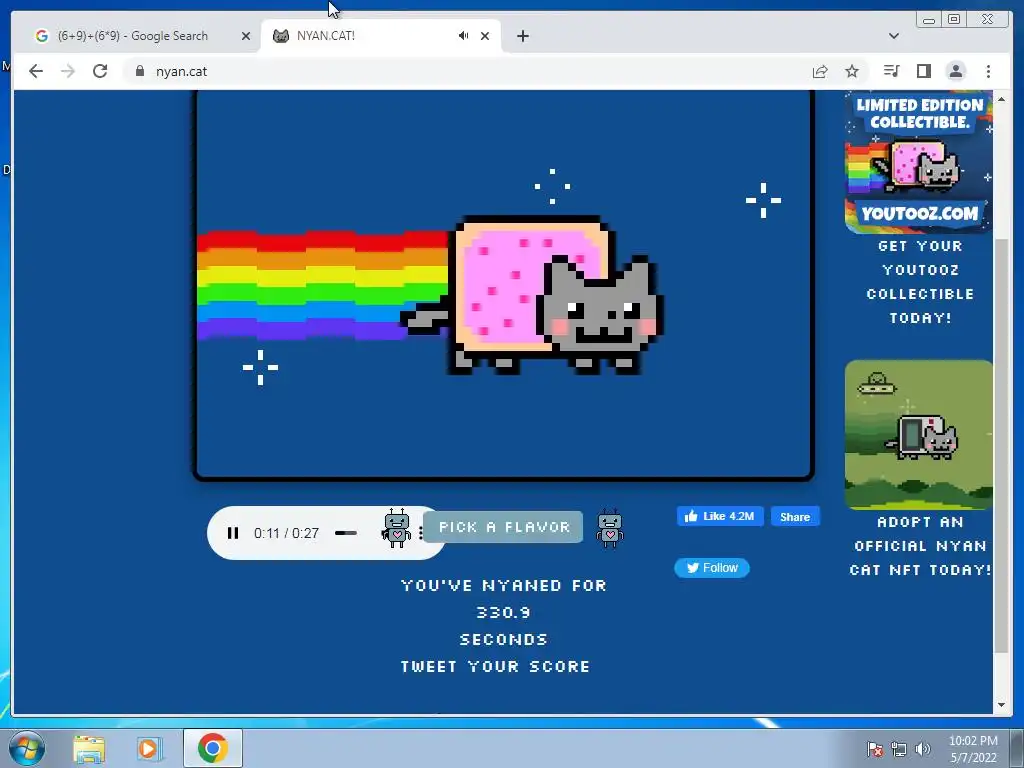Click the TWEET YOUR SCORE link
This screenshot has height=768, width=1024.
pos(495,666)
